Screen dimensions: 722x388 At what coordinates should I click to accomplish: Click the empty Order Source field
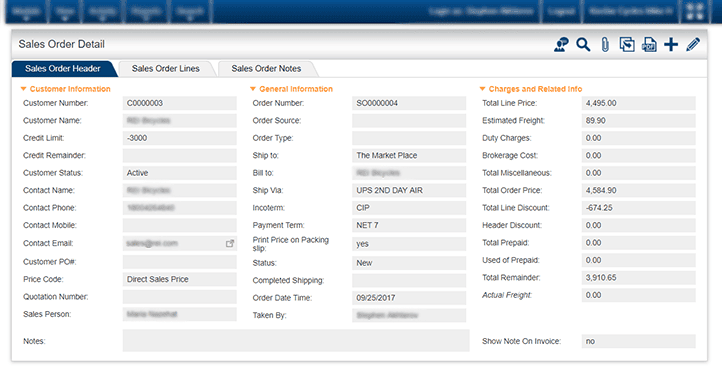tap(409, 121)
